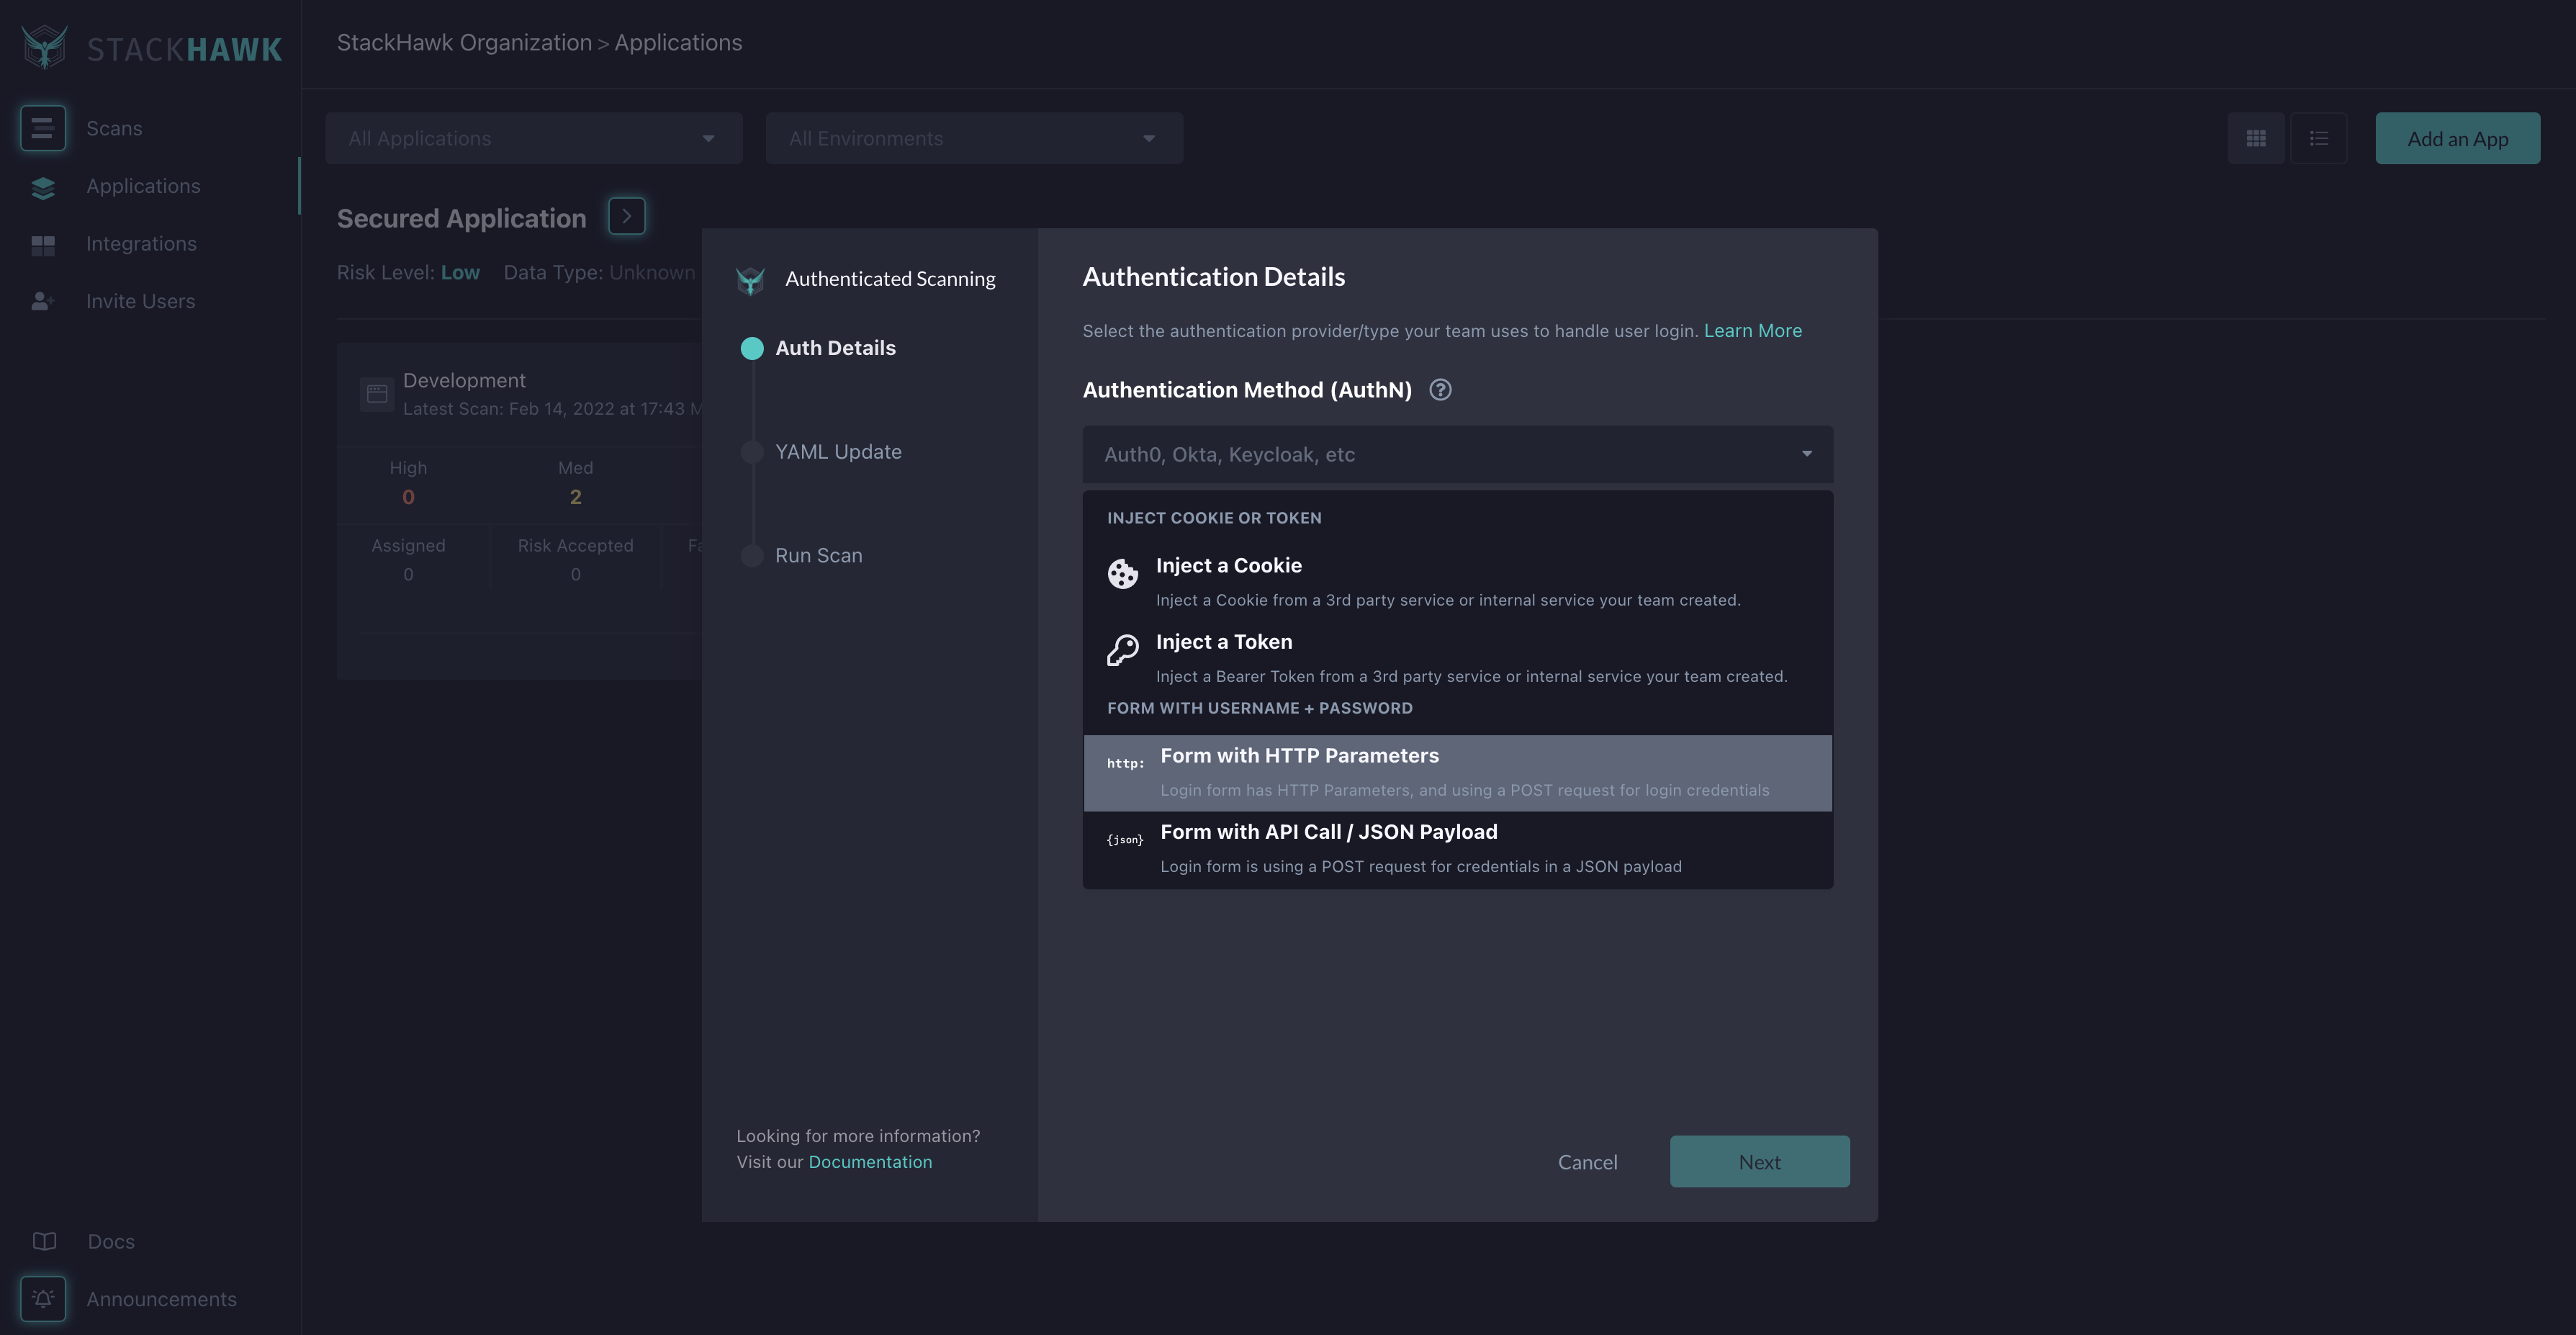Viewport: 2576px width, 1335px height.
Task: Click the Announcements bell icon
Action: click(x=43, y=1299)
